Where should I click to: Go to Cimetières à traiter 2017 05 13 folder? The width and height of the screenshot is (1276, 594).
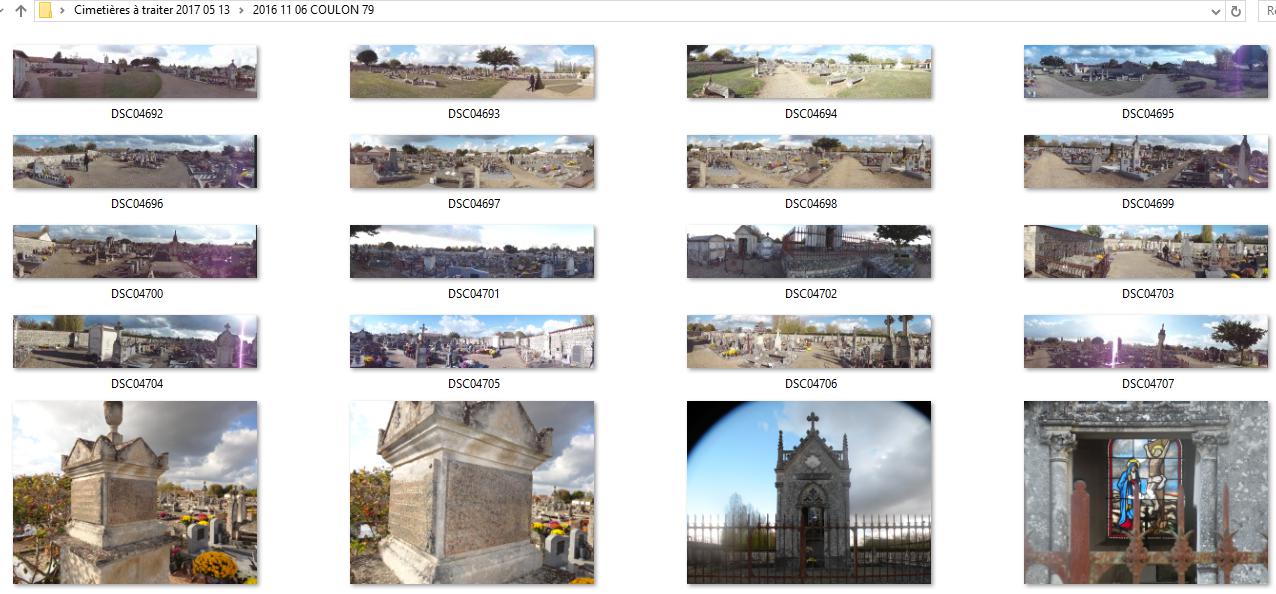pos(151,11)
